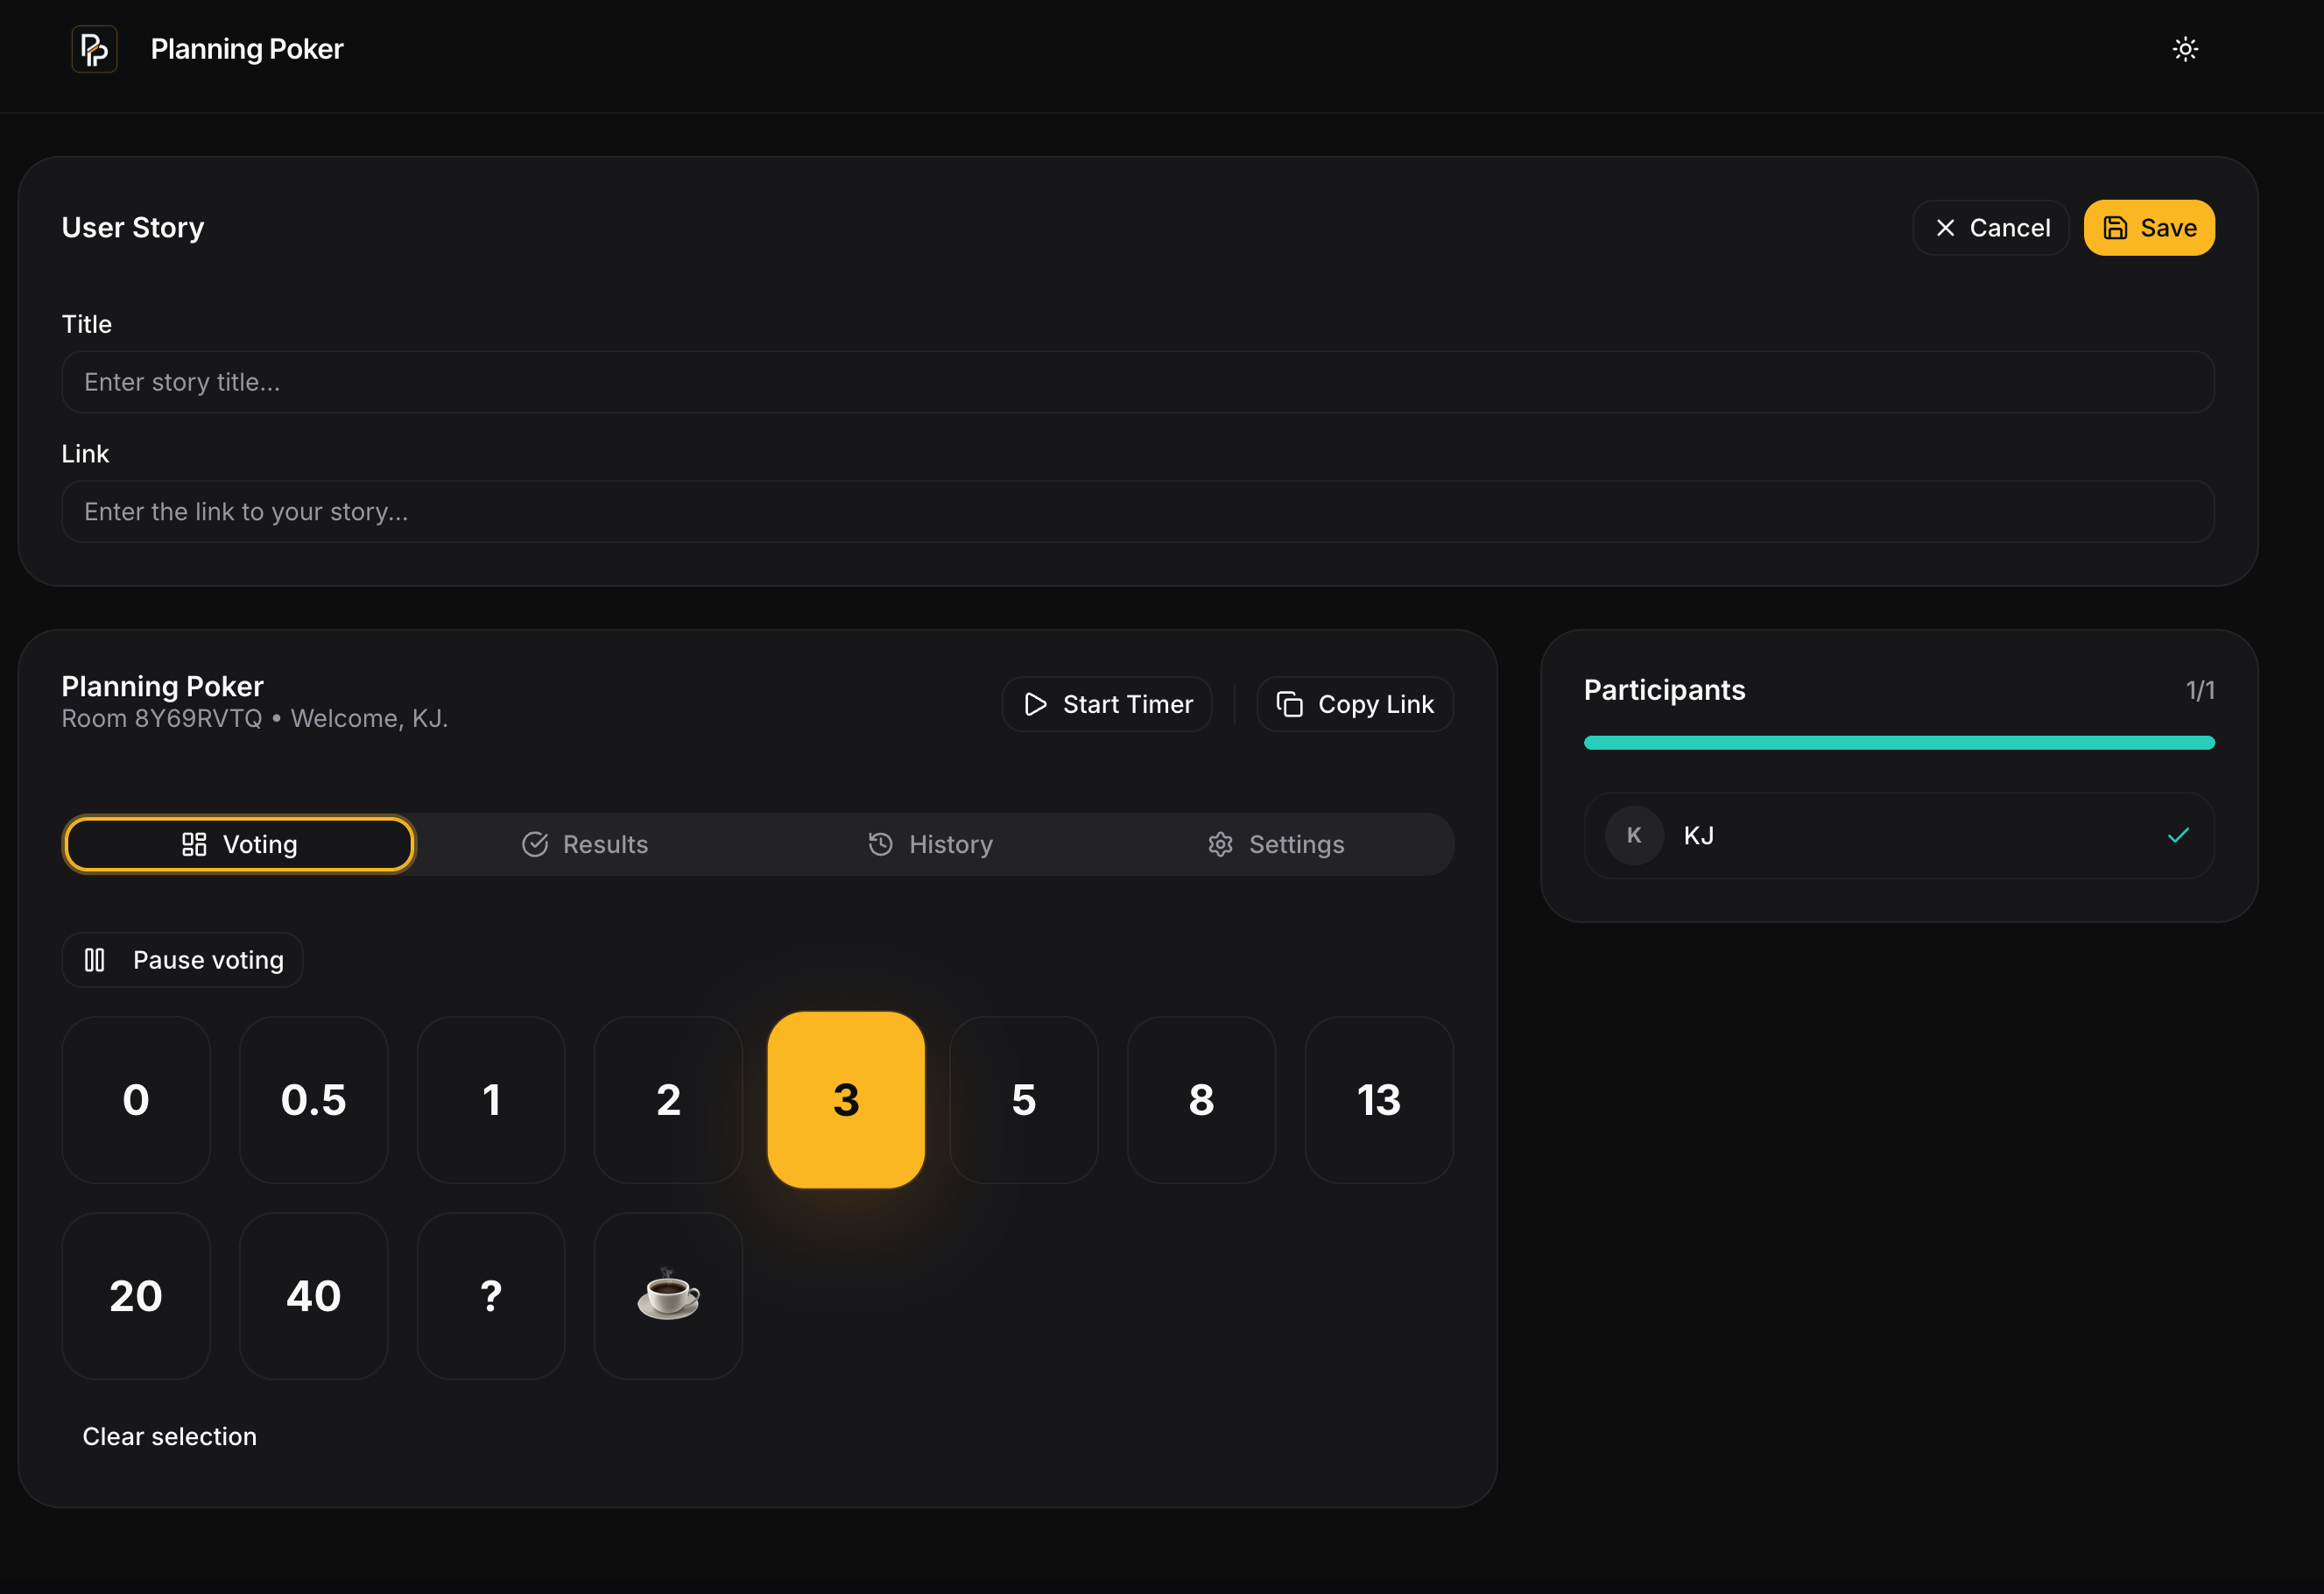Focus the story Link input field
This screenshot has width=2324, height=1594.
pyautogui.click(x=1138, y=512)
